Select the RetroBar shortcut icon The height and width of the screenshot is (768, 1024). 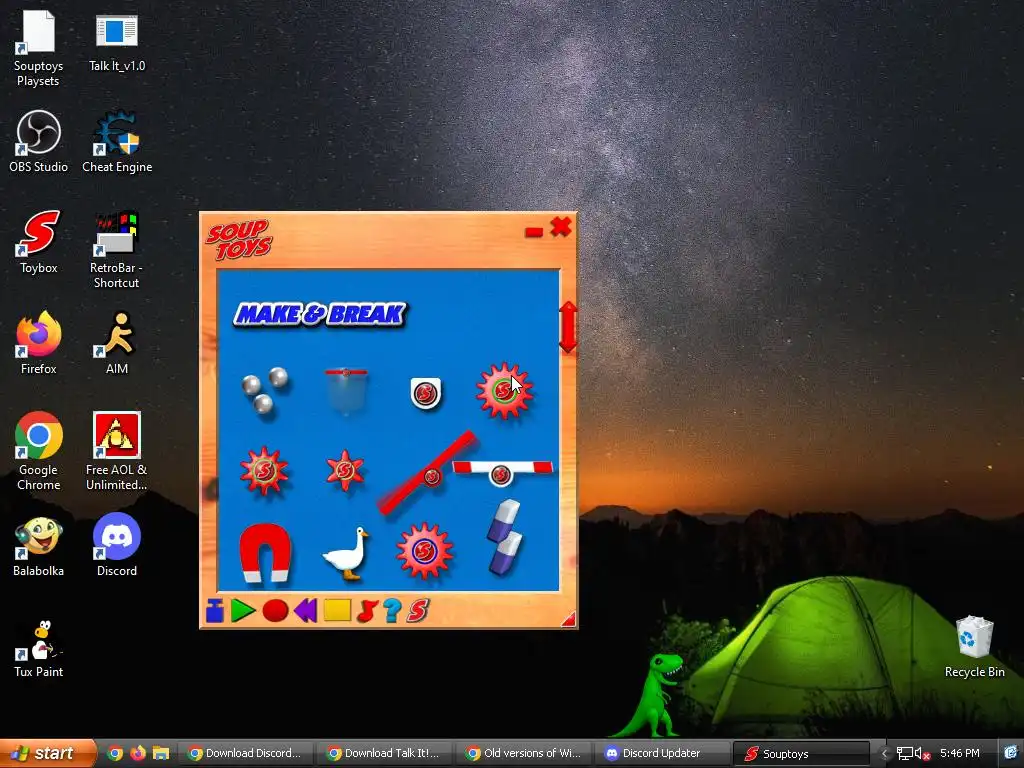point(116,250)
